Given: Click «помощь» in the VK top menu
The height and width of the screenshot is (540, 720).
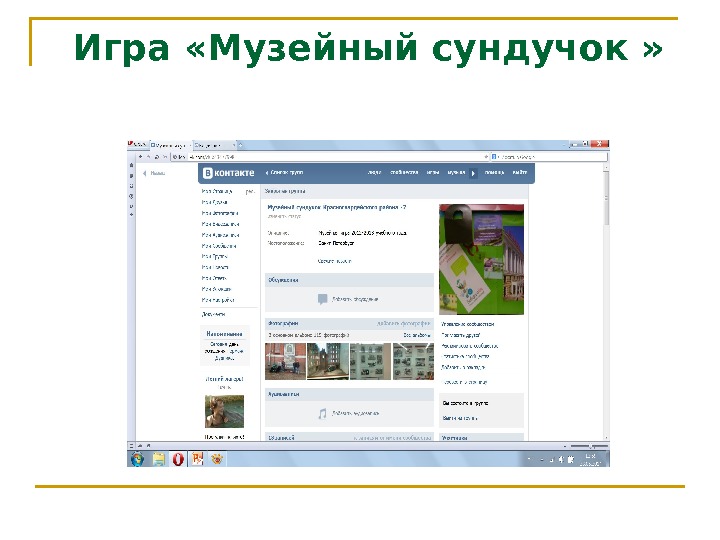Looking at the screenshot, I should 494,172.
